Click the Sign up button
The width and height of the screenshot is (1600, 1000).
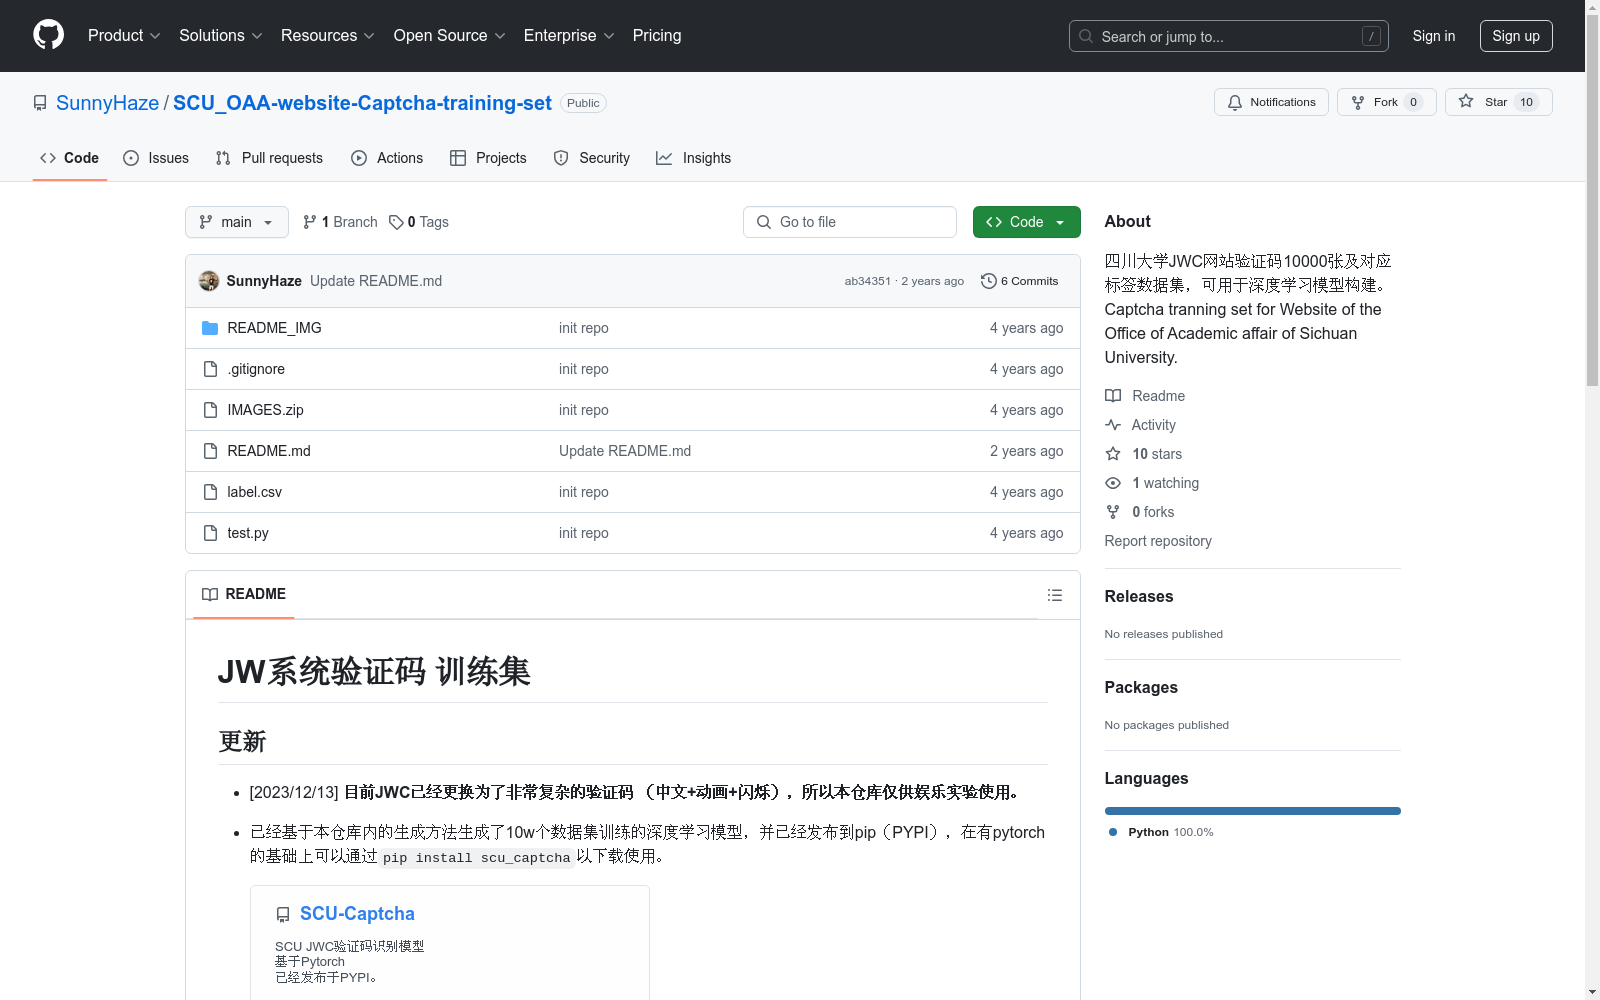pos(1516,36)
